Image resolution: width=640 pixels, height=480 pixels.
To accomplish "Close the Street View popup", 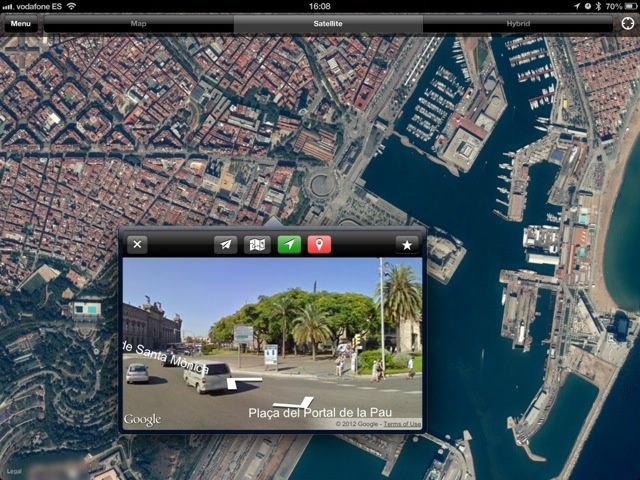I will coord(138,244).
